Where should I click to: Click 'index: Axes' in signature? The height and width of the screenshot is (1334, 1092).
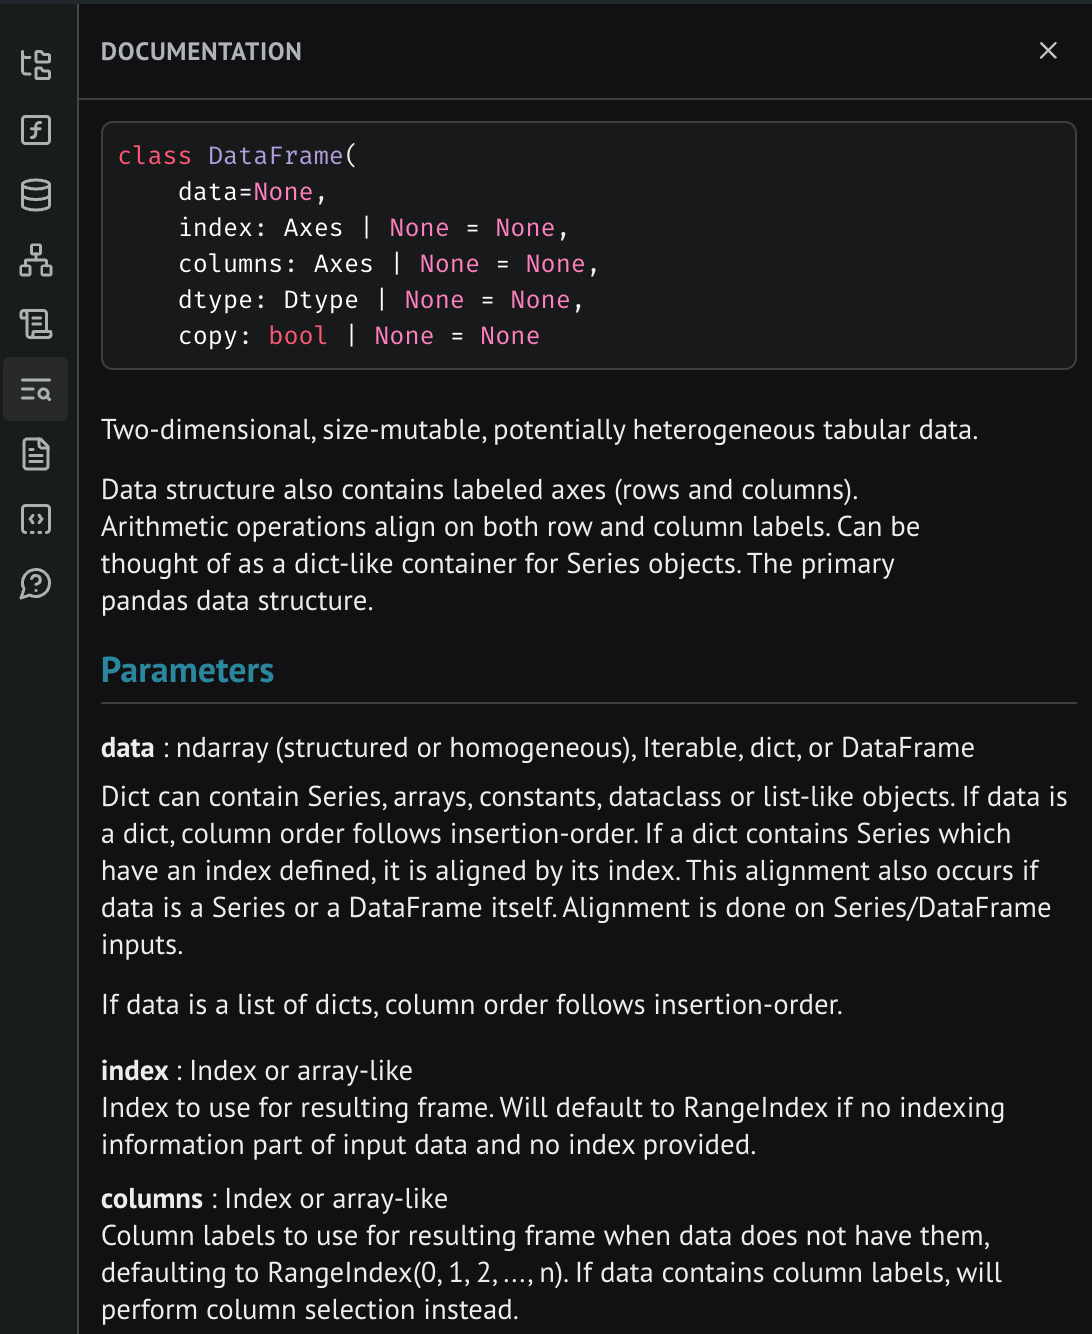point(260,228)
